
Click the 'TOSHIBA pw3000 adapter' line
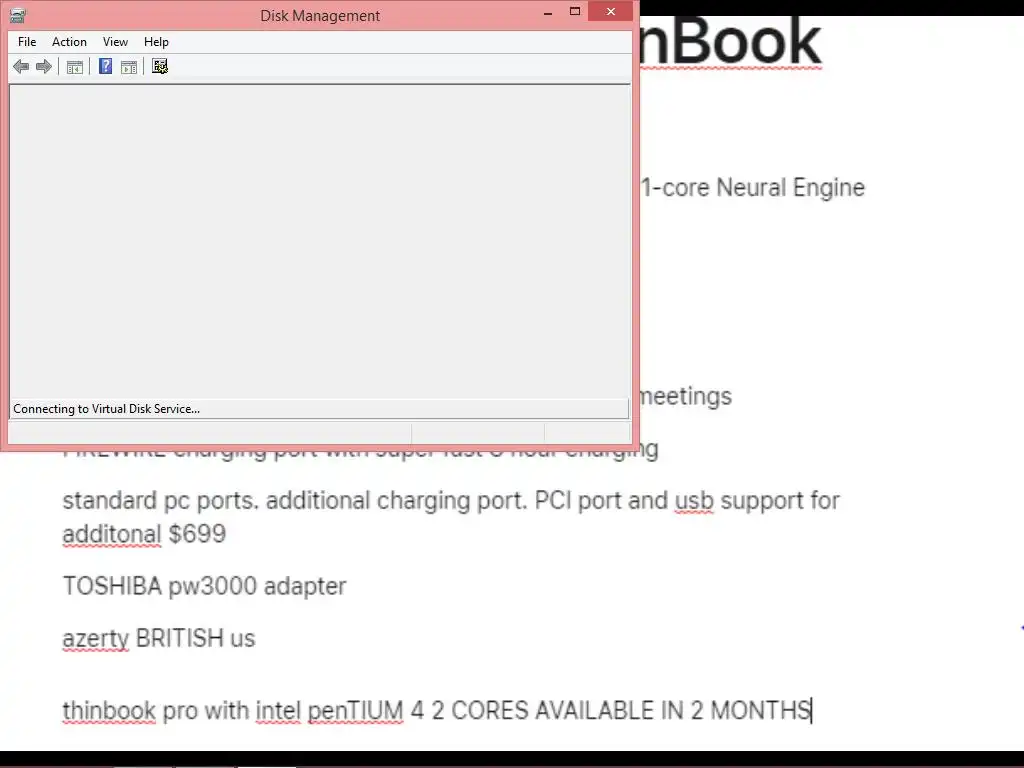pyautogui.click(x=204, y=586)
